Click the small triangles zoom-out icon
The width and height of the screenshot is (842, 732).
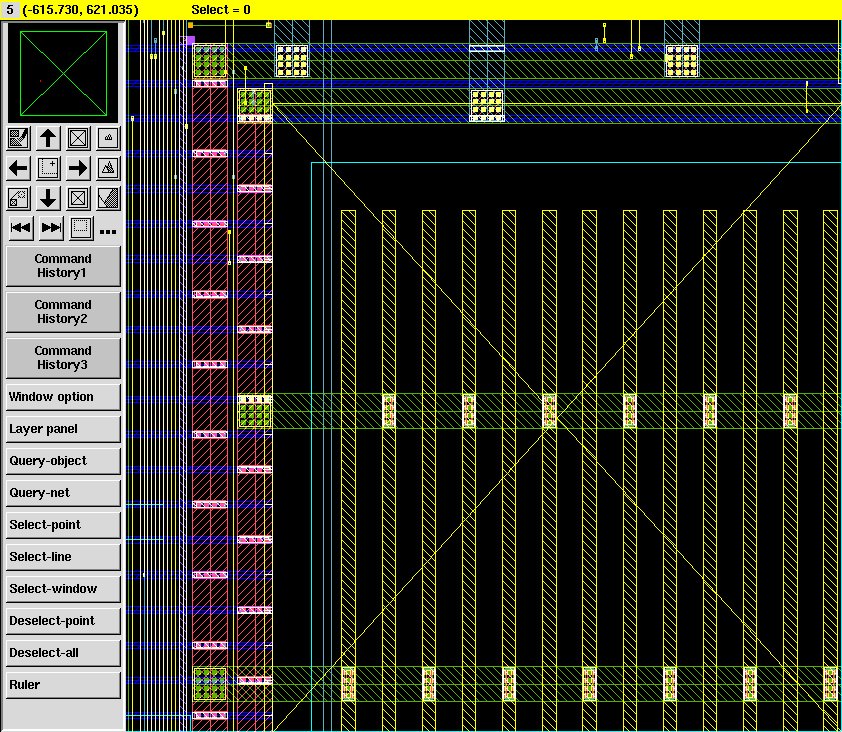point(109,138)
